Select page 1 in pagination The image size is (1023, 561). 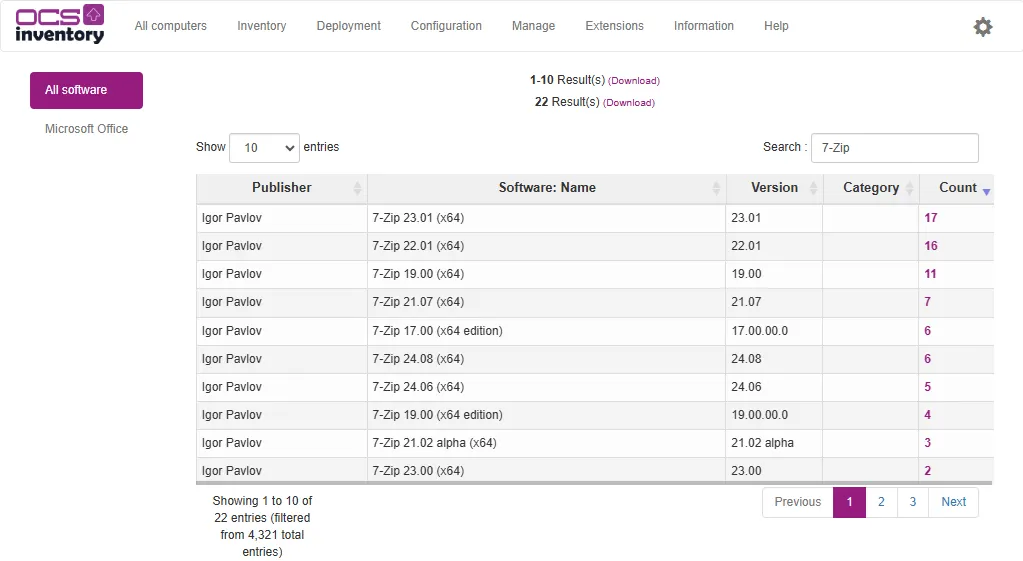tap(849, 502)
